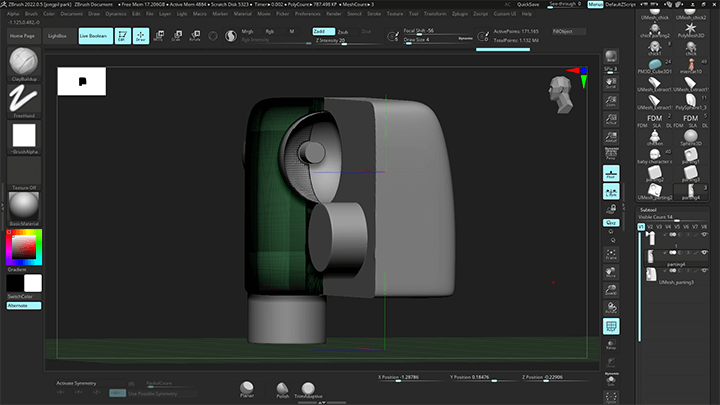The height and width of the screenshot is (405, 720).
Task: Select the chicken tool thumbnail
Action: pos(655,137)
